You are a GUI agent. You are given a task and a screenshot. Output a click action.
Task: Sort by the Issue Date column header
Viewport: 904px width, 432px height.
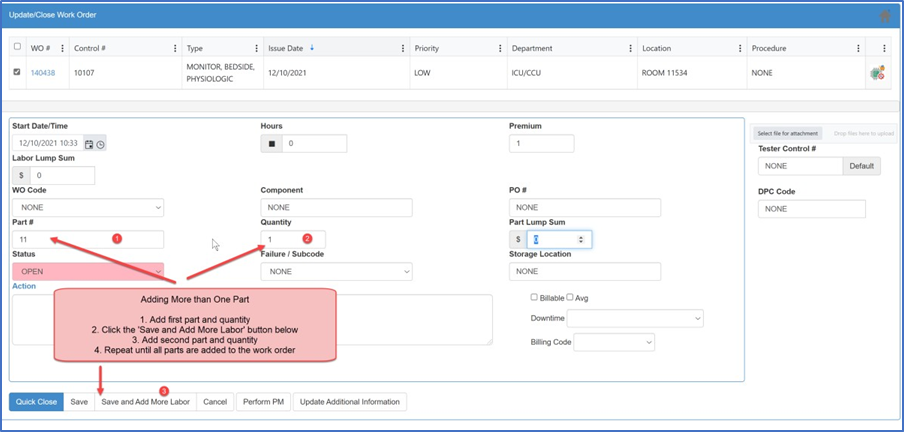[290, 48]
